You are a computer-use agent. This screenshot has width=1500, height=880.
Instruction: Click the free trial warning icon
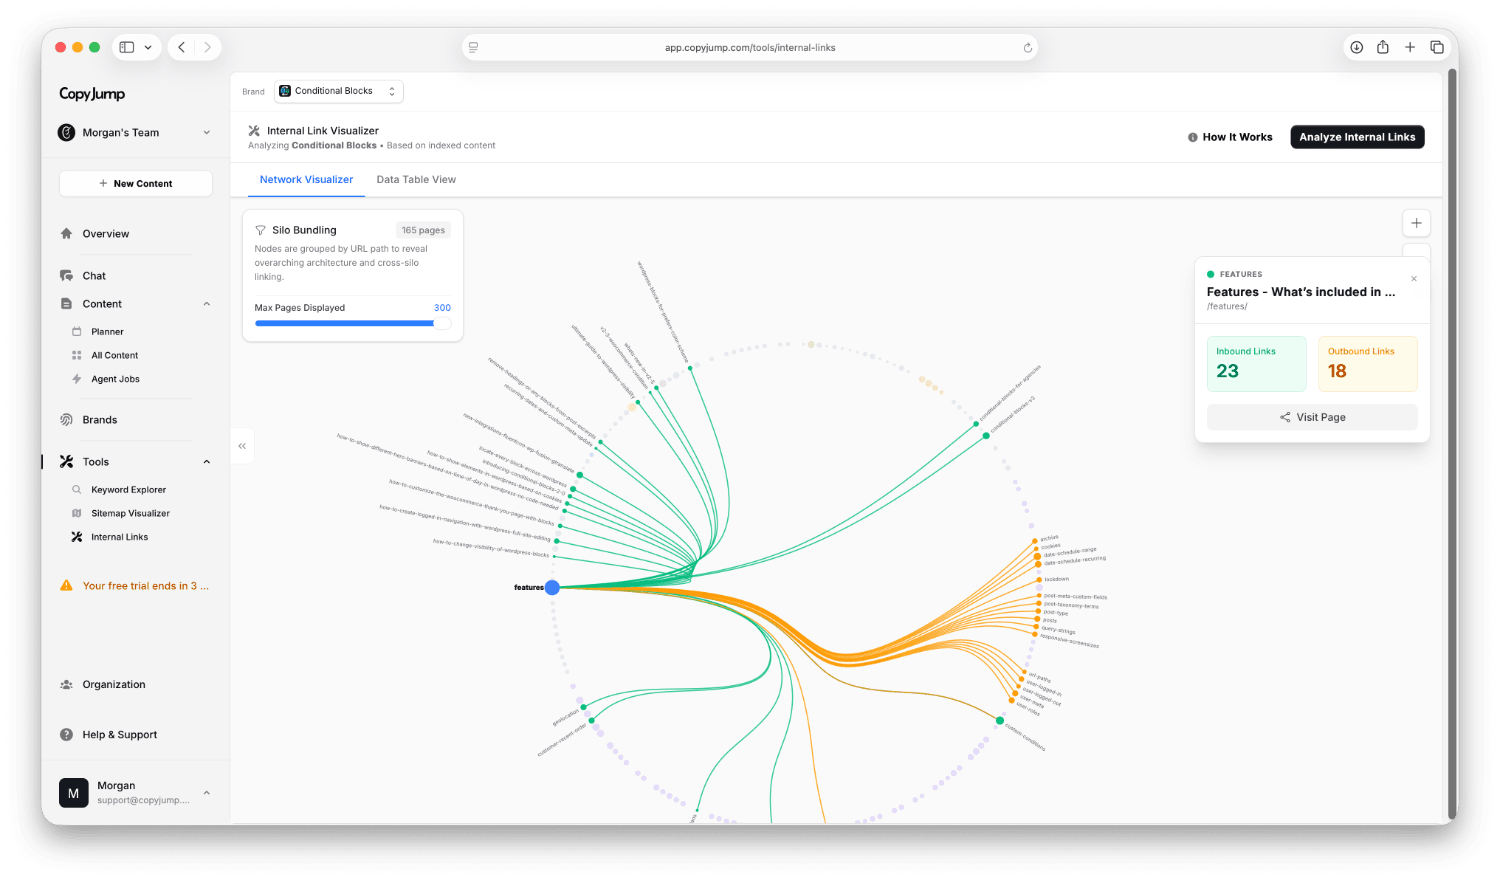pos(66,586)
